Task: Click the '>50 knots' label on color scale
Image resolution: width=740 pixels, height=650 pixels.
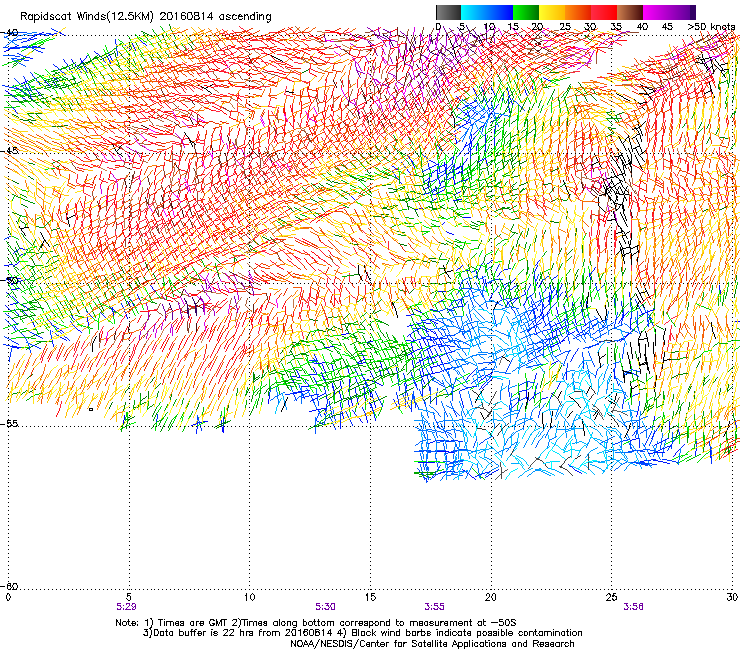Action: tap(711, 27)
